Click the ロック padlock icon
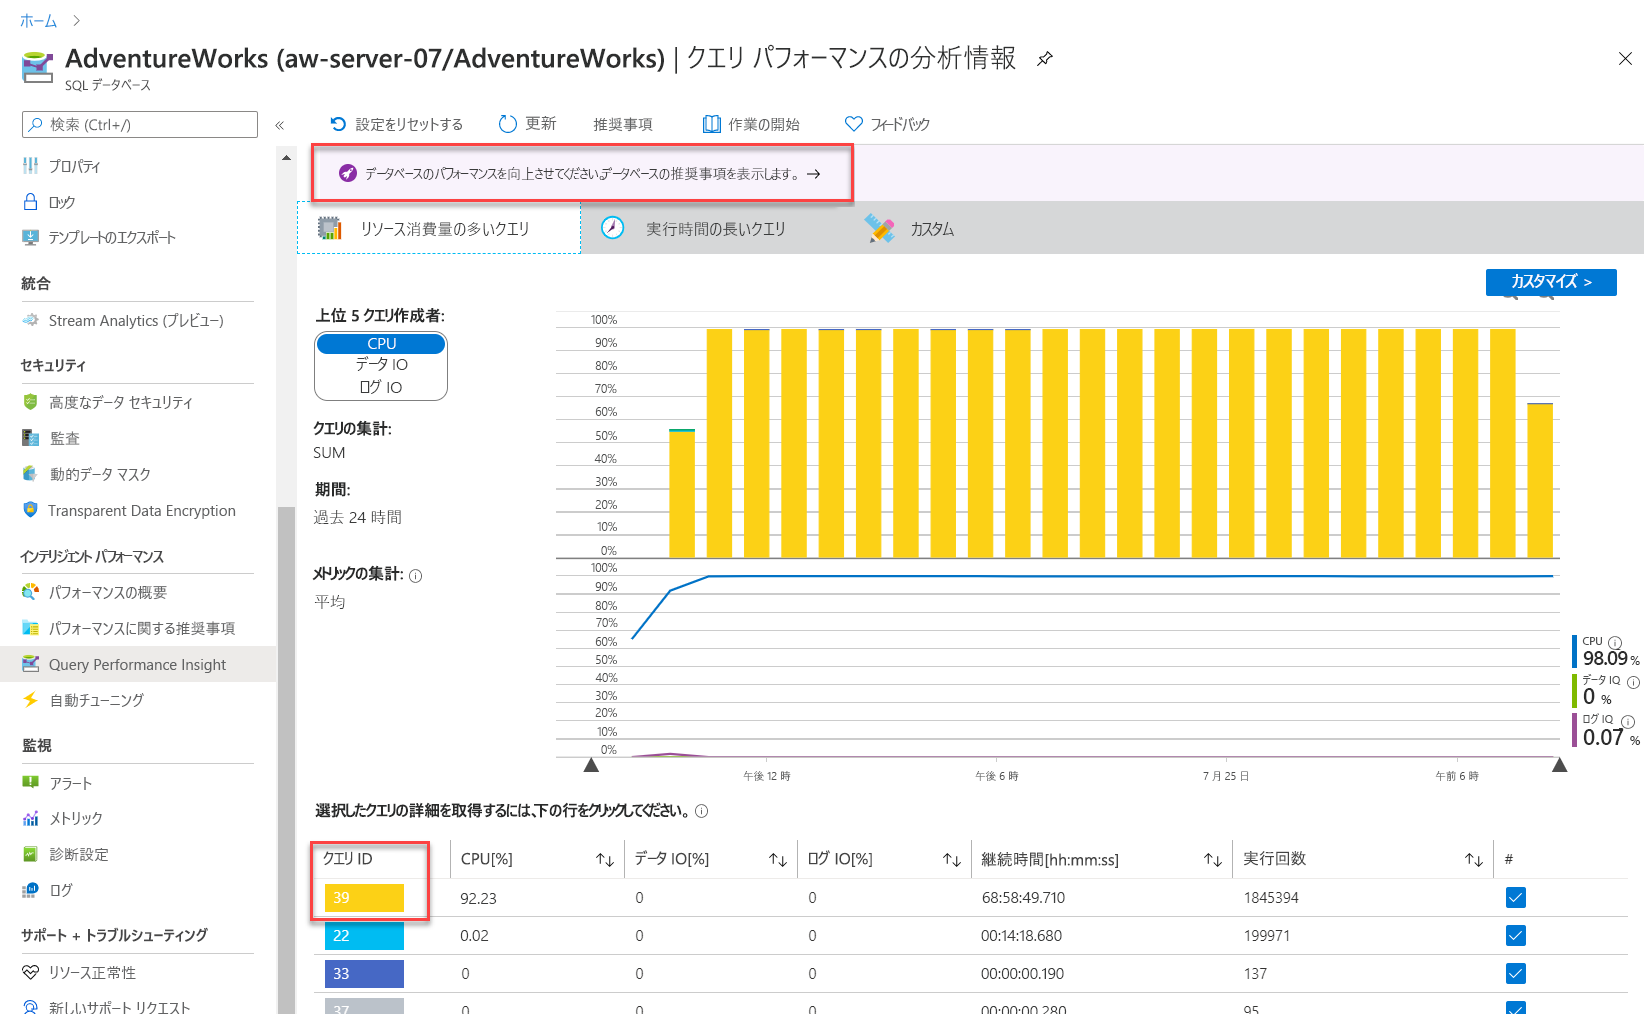Viewport: 1644px width, 1014px height. pyautogui.click(x=31, y=202)
